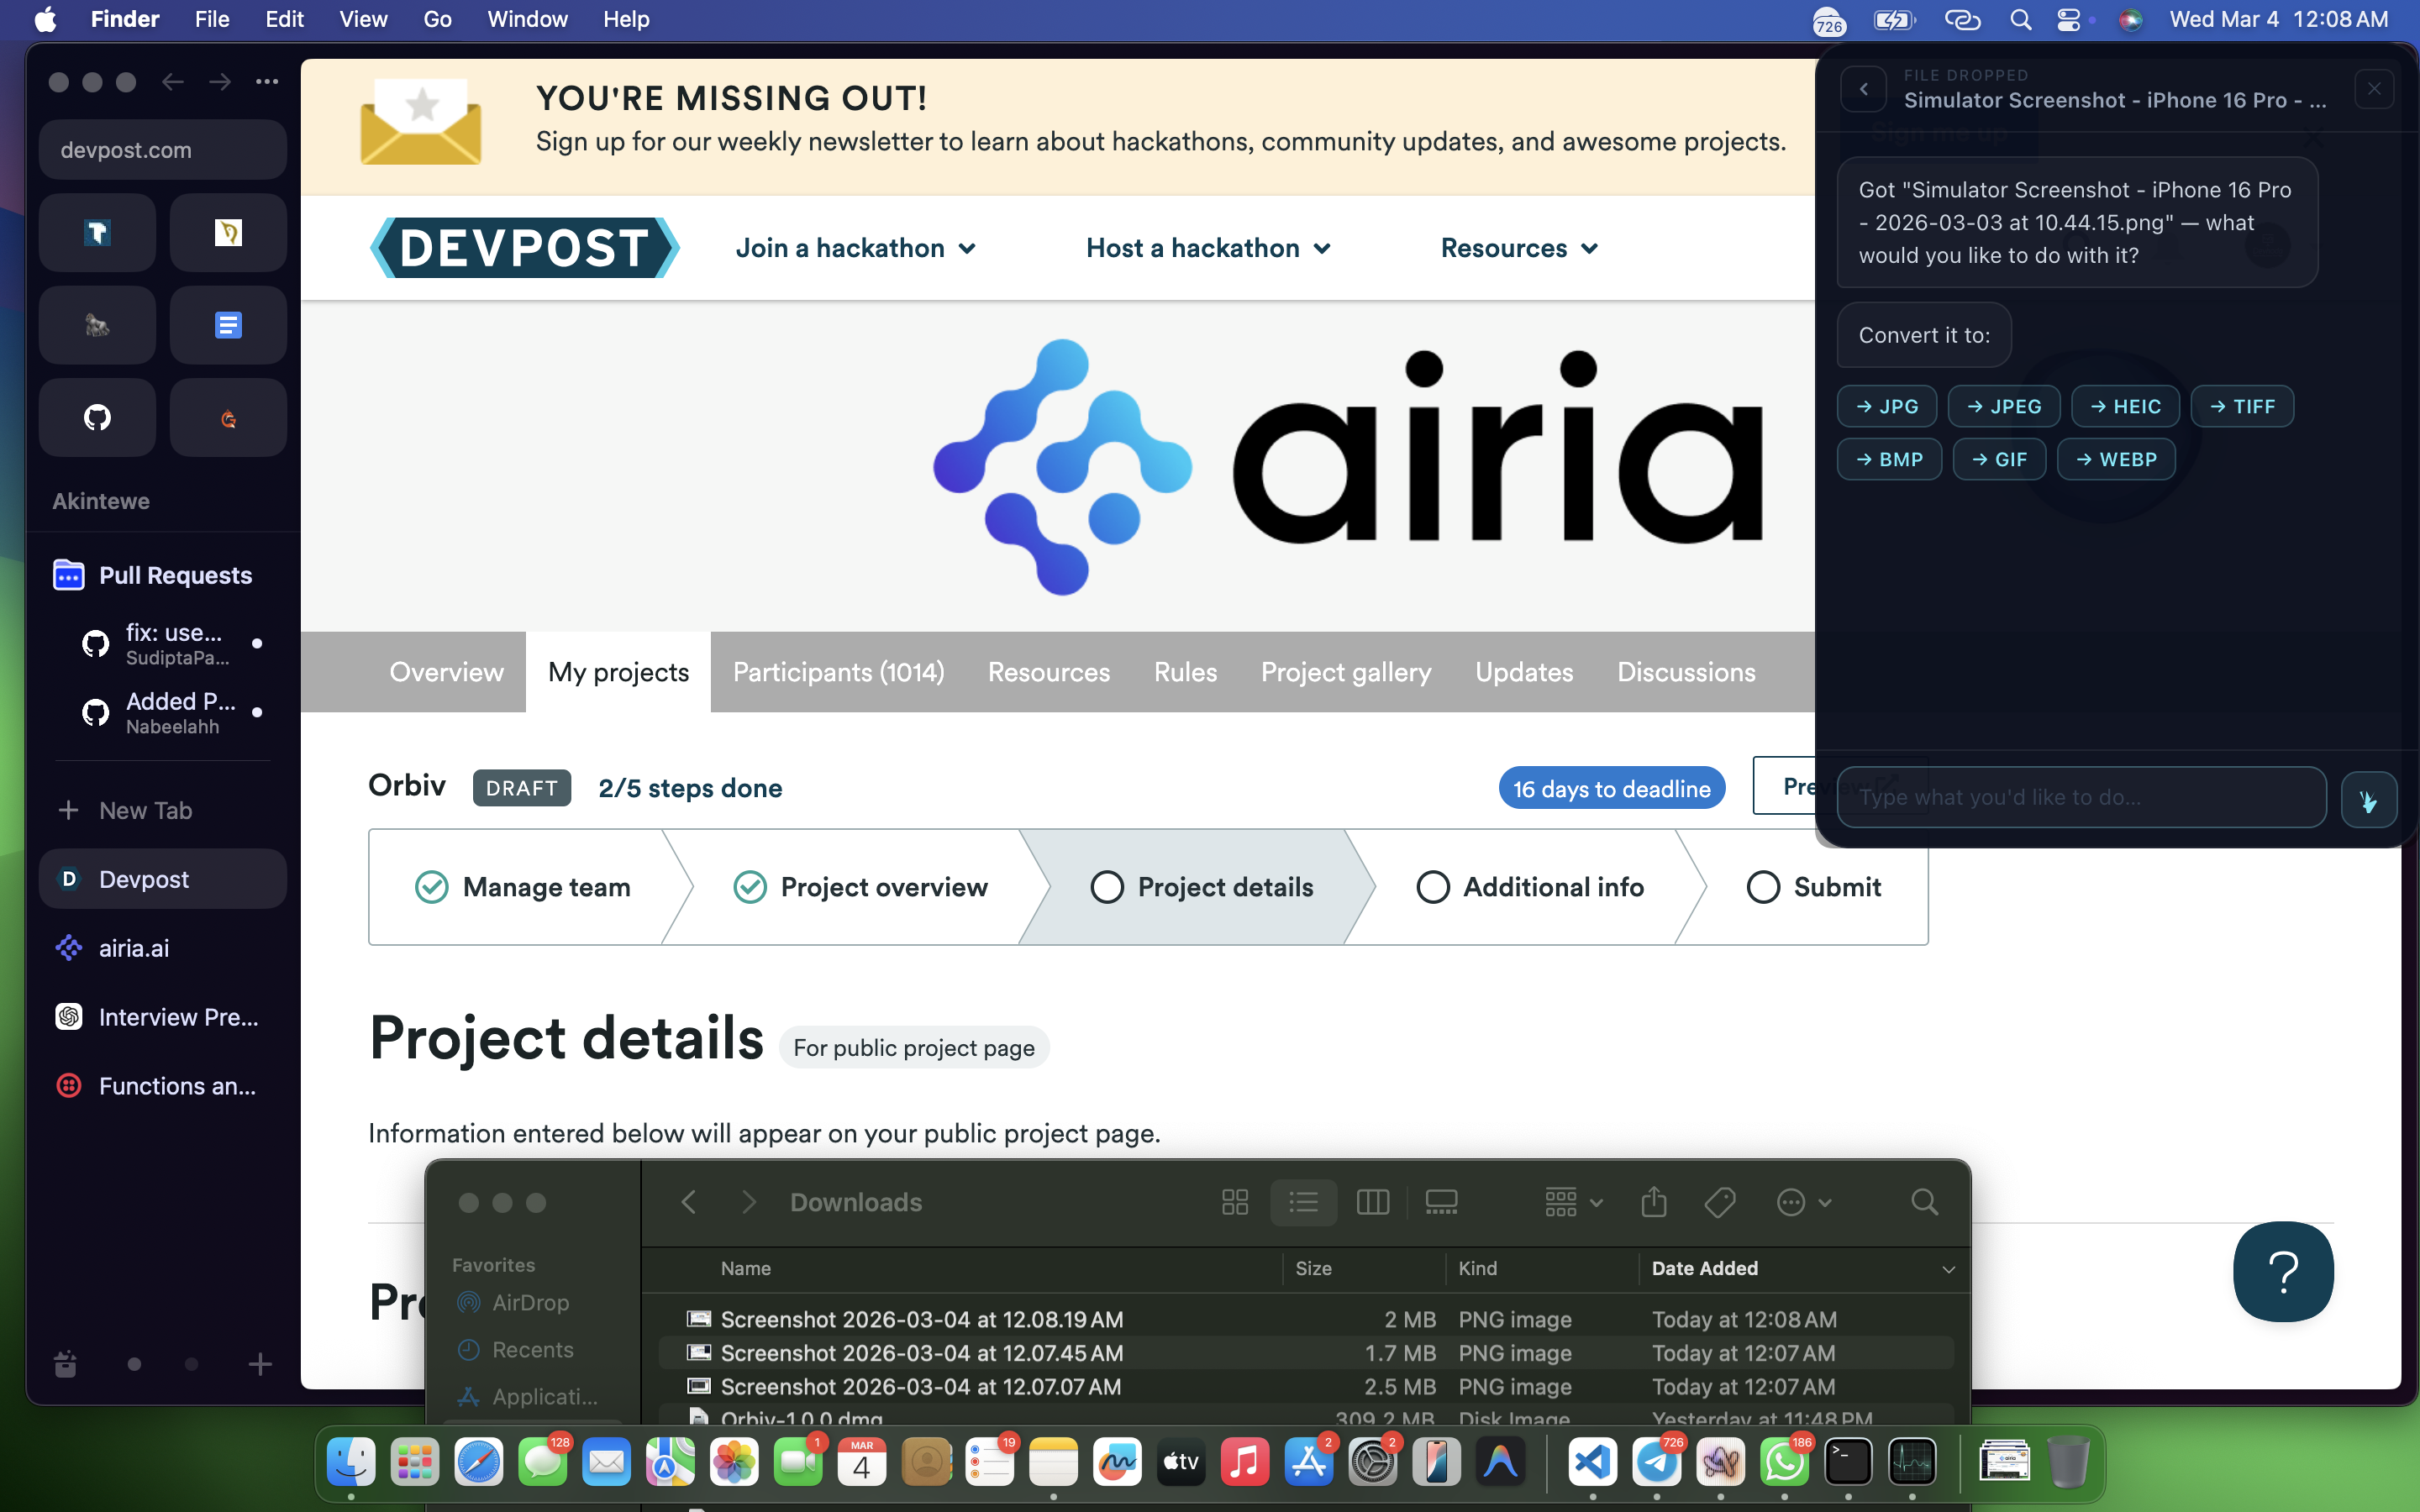This screenshot has height=1512, width=2420.
Task: Convert the file to HEIC
Action: pyautogui.click(x=2125, y=406)
